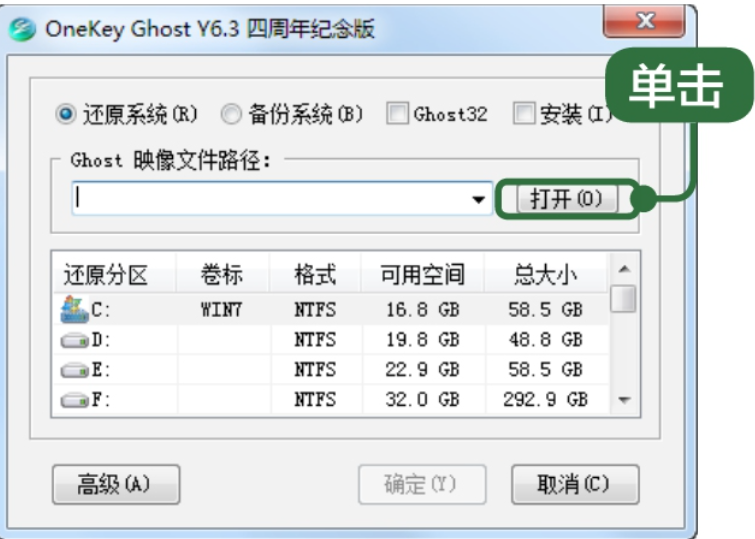
Task: Click the 48.8 GB total size cell
Action: (546, 340)
